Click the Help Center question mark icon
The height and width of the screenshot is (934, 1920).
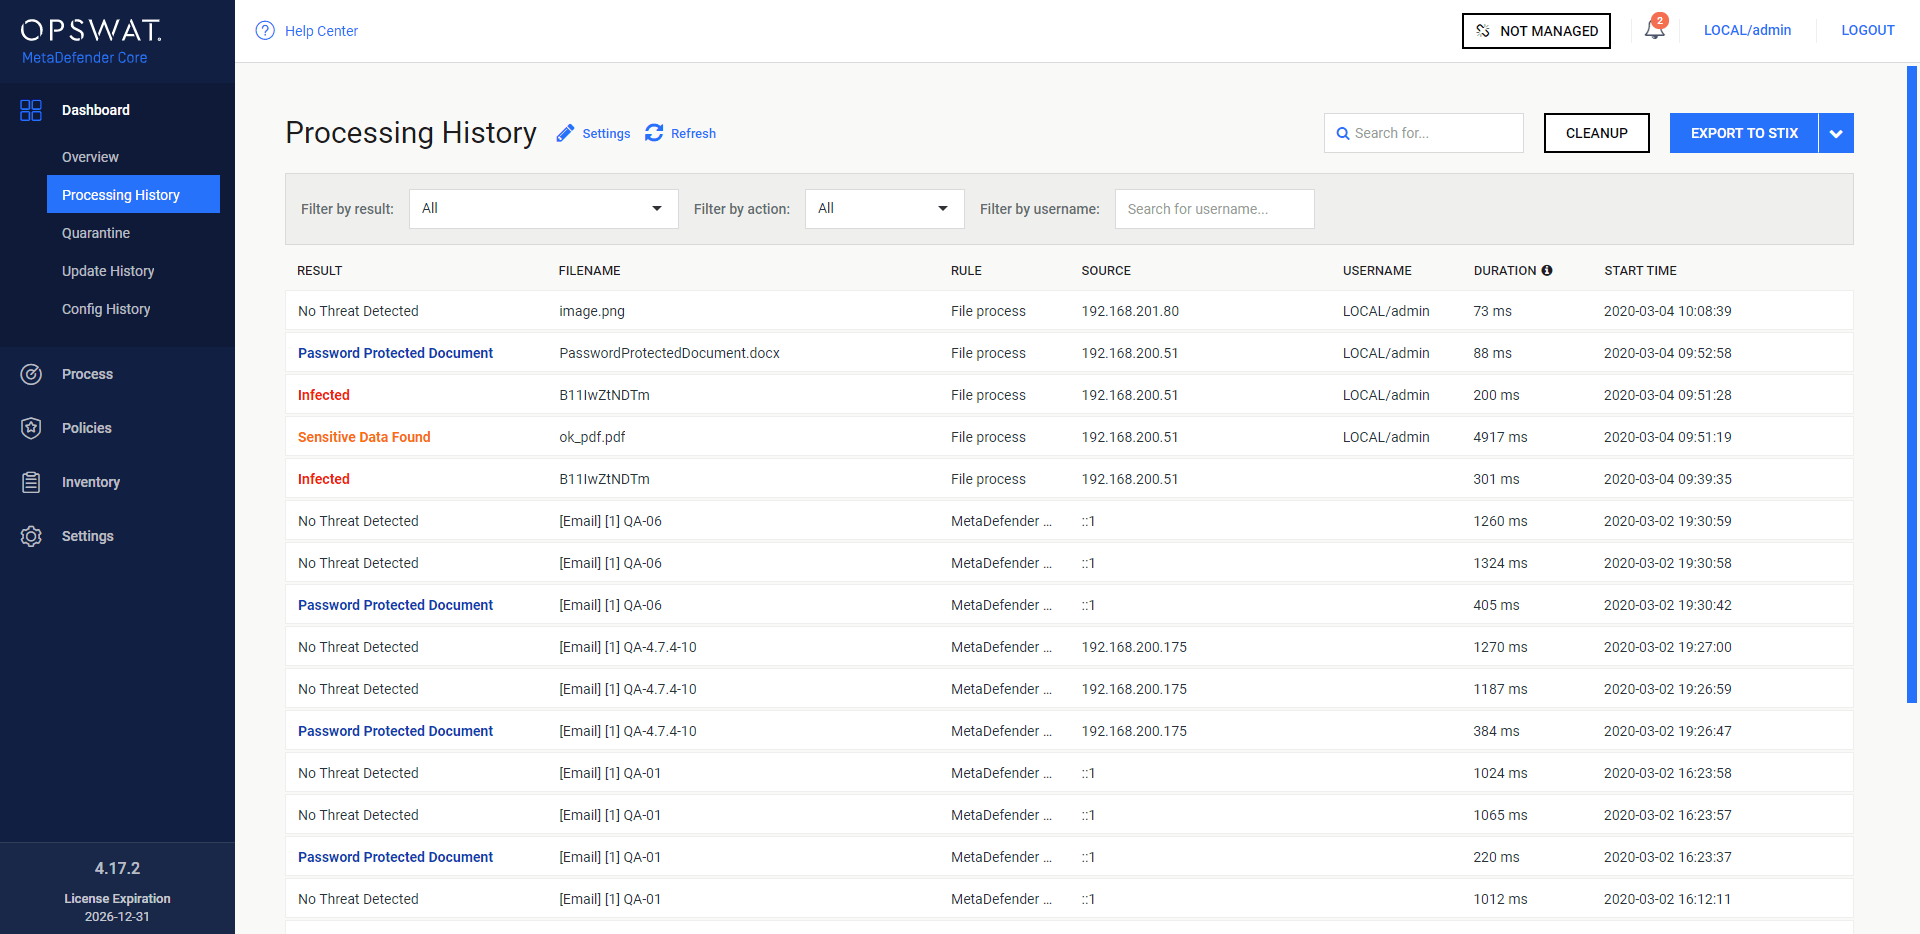click(x=265, y=31)
